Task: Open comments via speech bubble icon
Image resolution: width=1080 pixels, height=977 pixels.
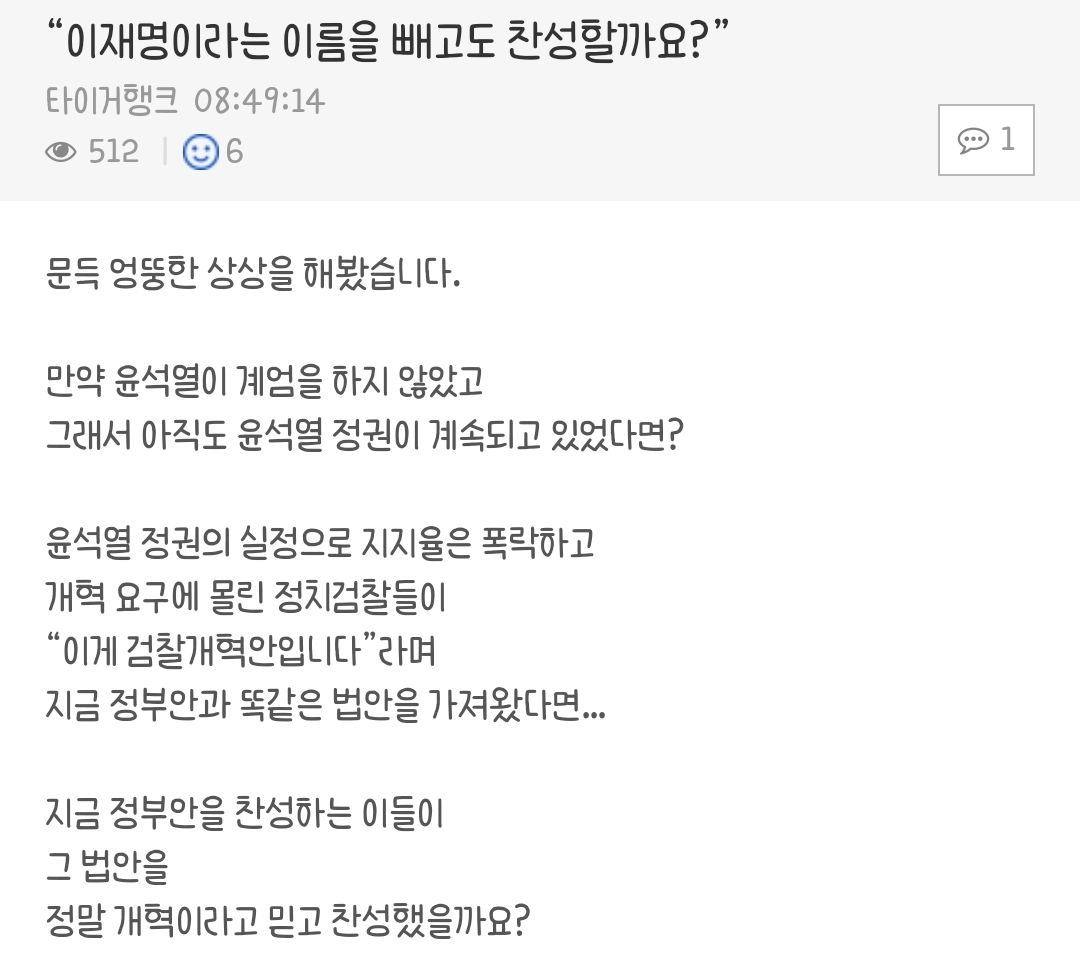Action: tap(973, 141)
